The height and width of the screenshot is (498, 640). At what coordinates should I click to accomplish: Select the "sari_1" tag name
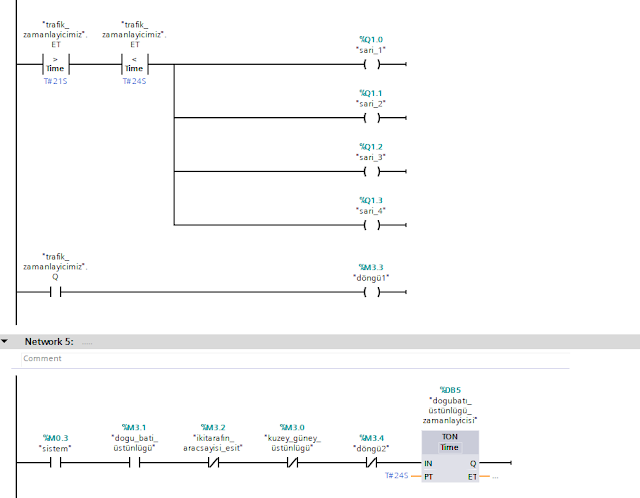pos(371,50)
